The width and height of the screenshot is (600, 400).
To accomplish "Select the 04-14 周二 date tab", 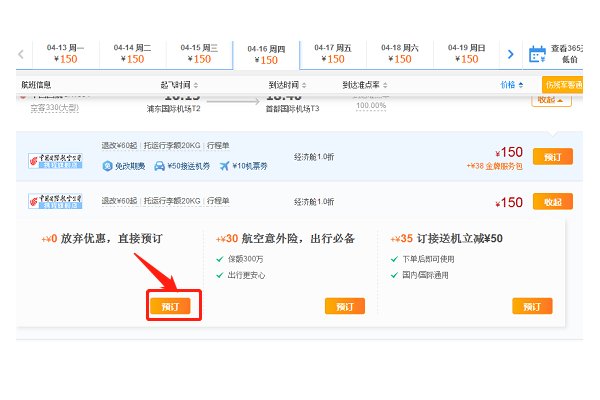I will pos(132,54).
